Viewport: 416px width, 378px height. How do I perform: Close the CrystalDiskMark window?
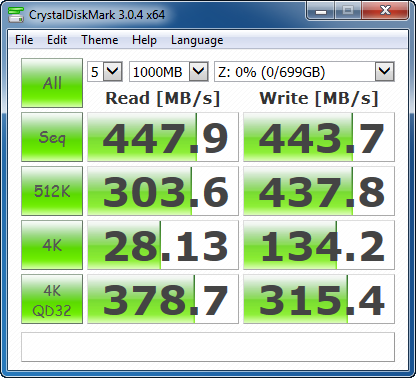(x=385, y=11)
